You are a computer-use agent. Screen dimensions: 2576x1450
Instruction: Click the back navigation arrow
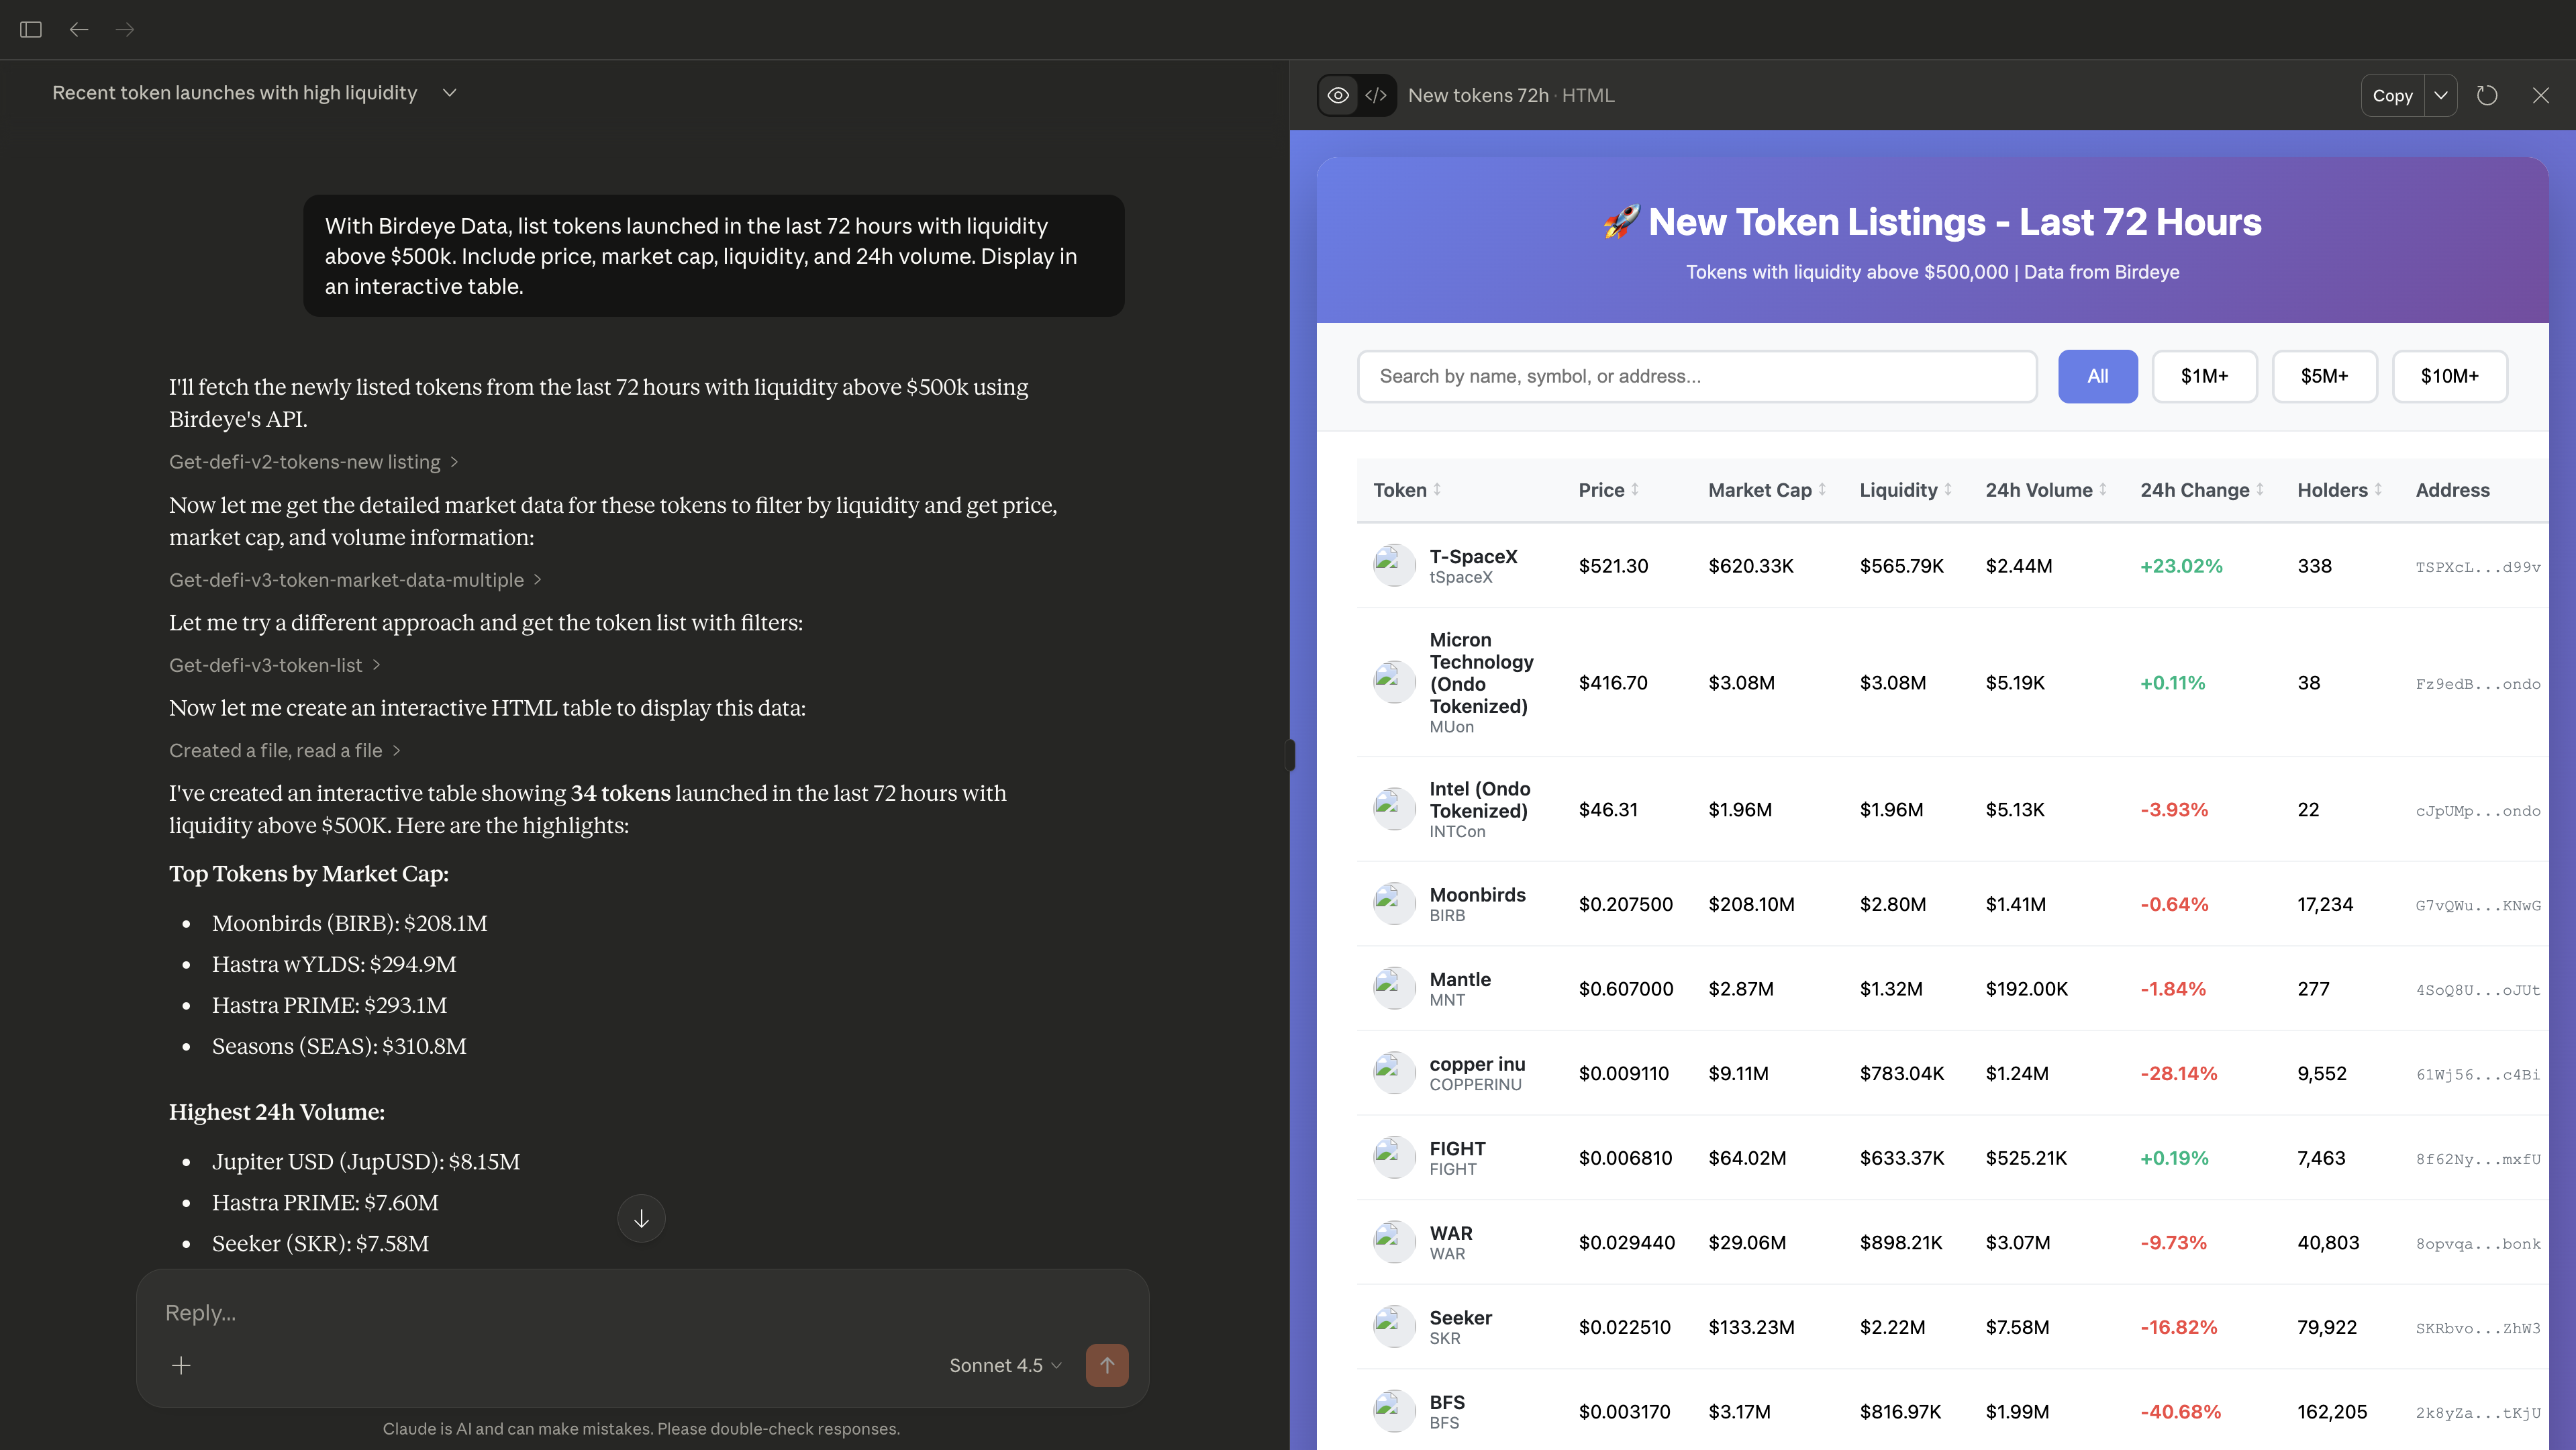pos(79,29)
